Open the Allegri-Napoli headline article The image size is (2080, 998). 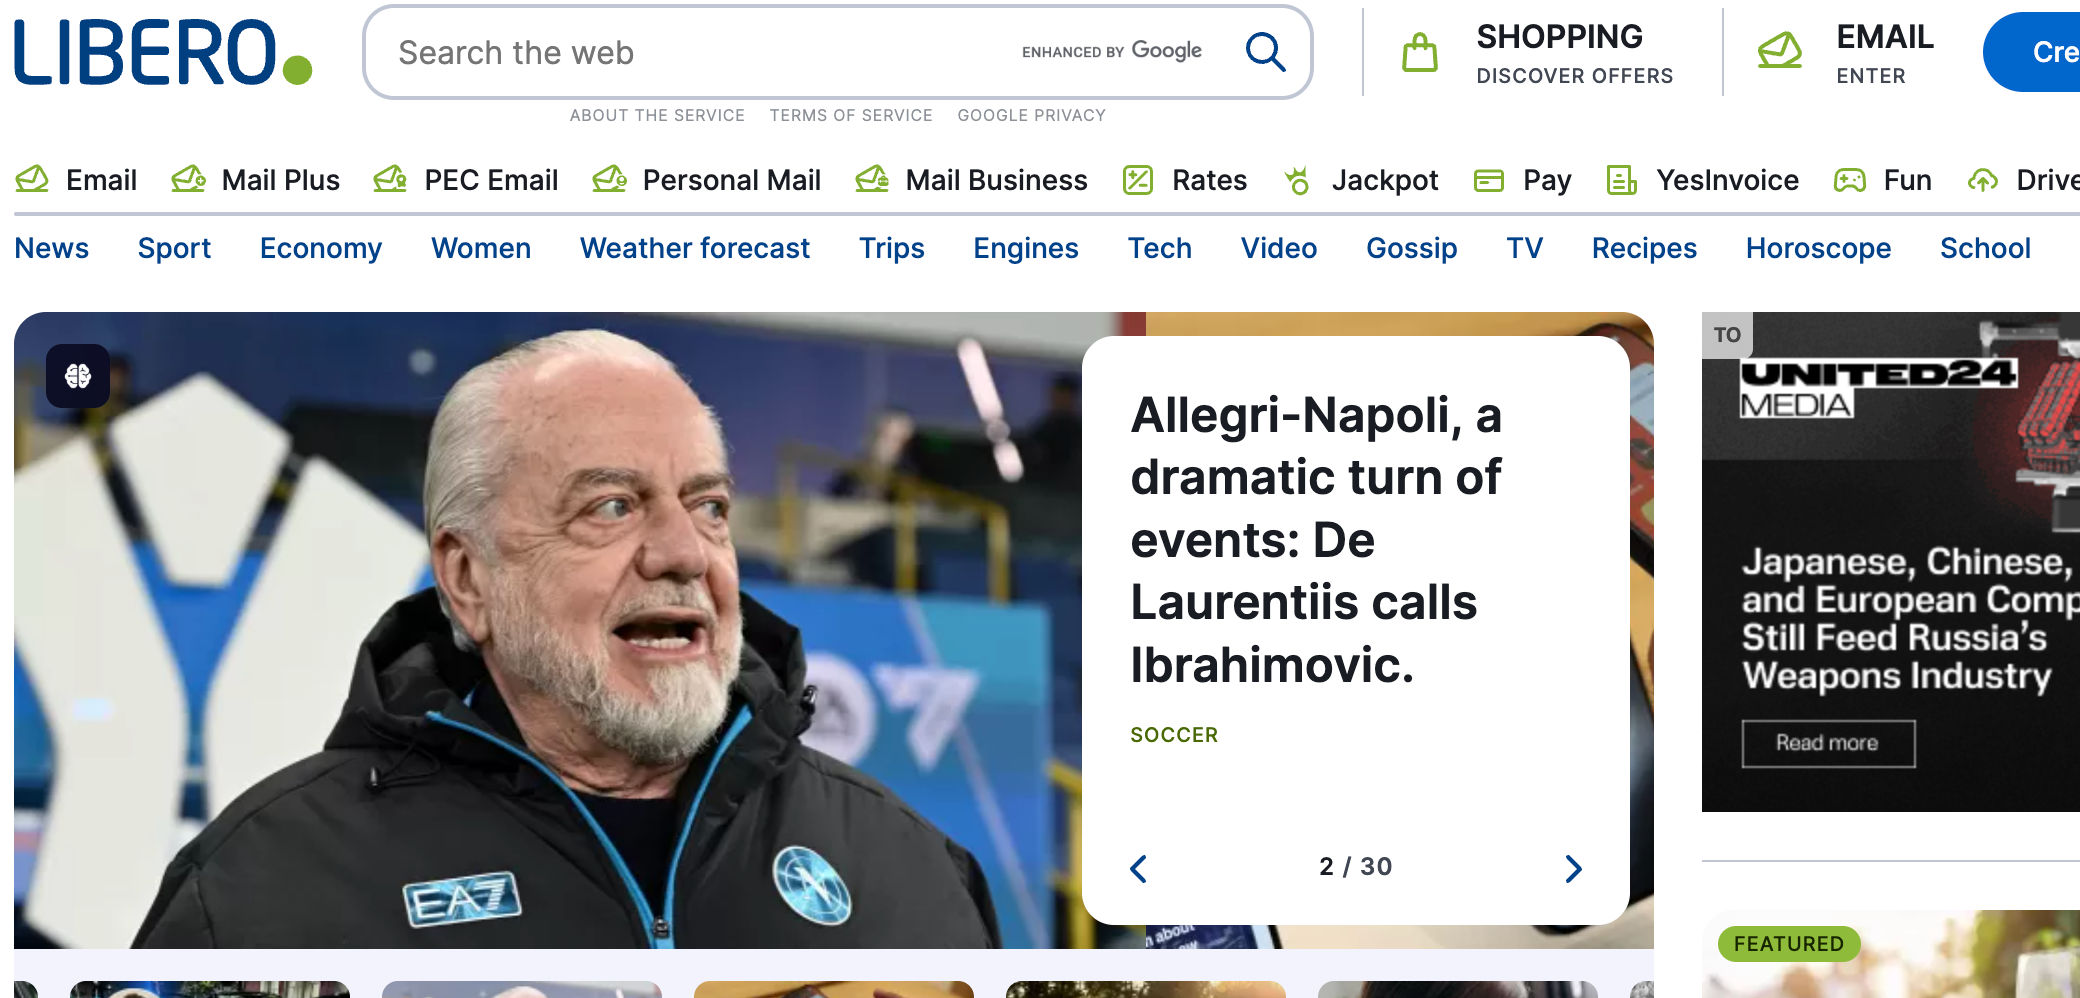1317,540
